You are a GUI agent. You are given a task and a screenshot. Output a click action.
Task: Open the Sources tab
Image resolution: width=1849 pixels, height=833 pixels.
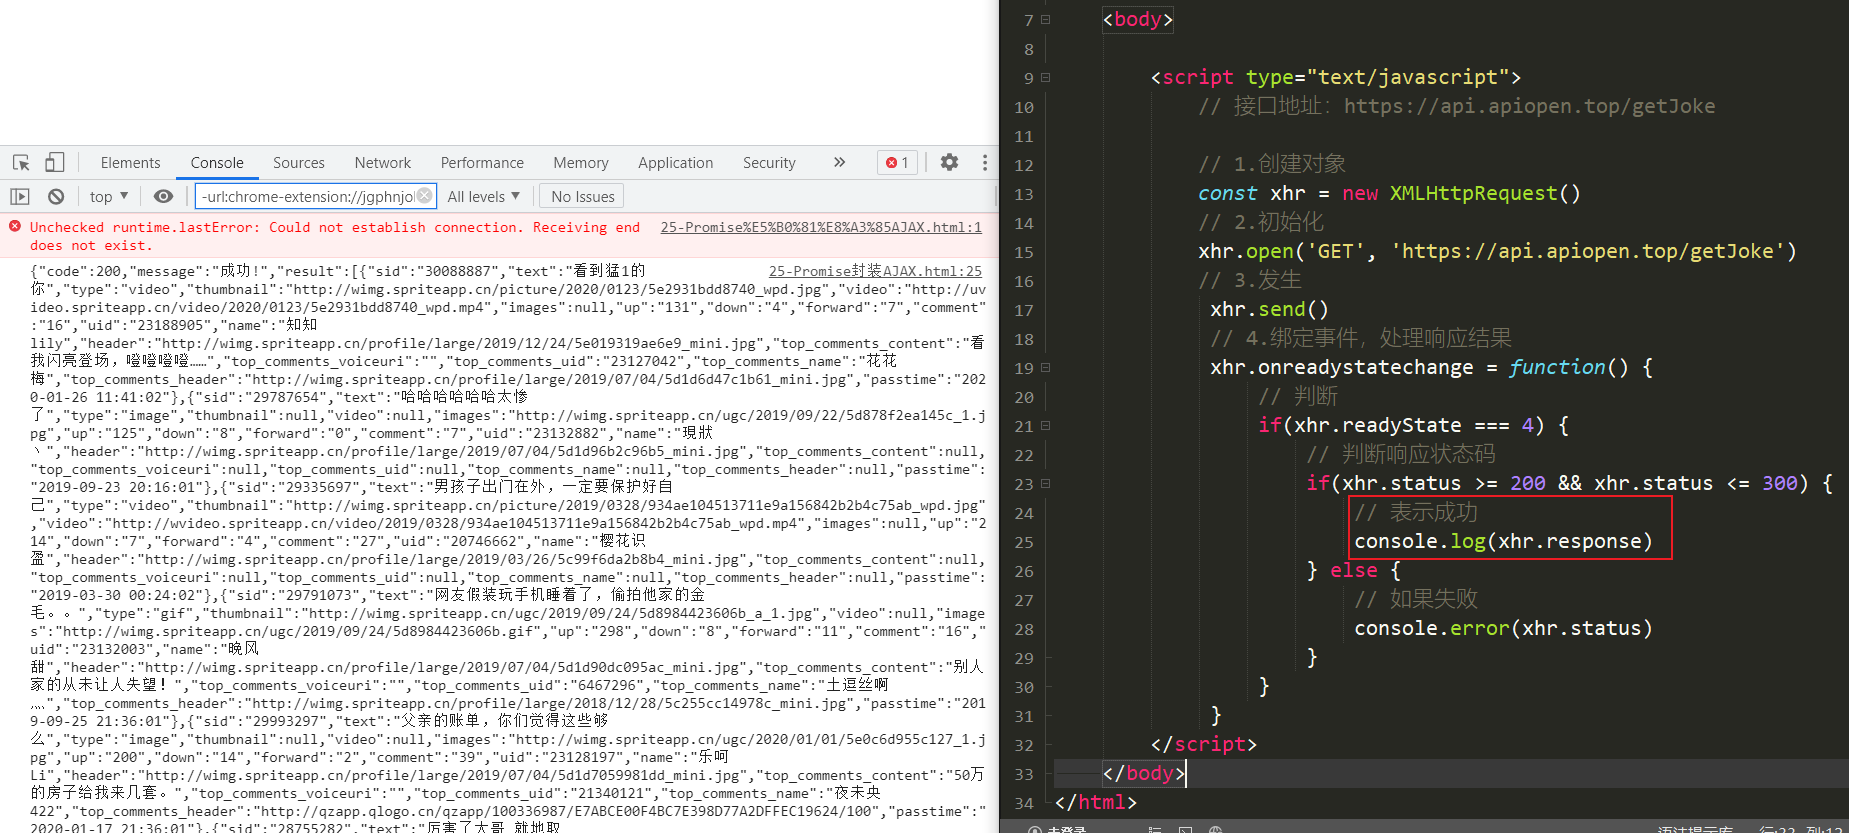tap(299, 162)
